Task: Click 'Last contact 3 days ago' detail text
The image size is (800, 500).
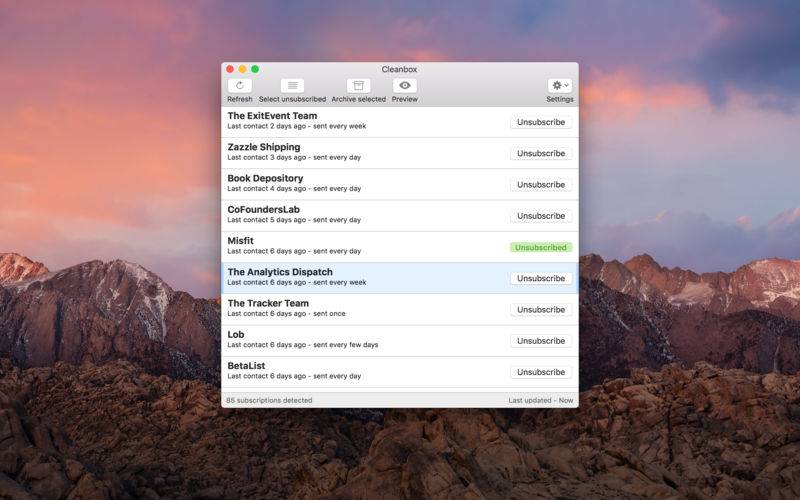Action: [x=266, y=158]
